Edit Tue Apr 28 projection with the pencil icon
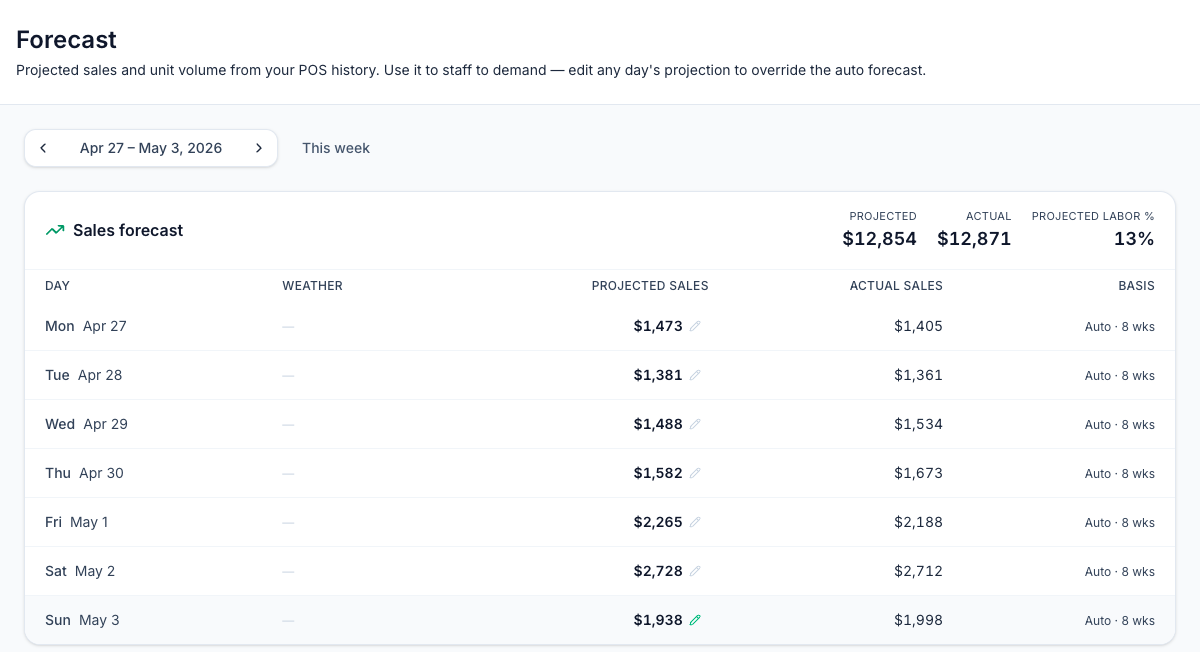 (x=695, y=375)
